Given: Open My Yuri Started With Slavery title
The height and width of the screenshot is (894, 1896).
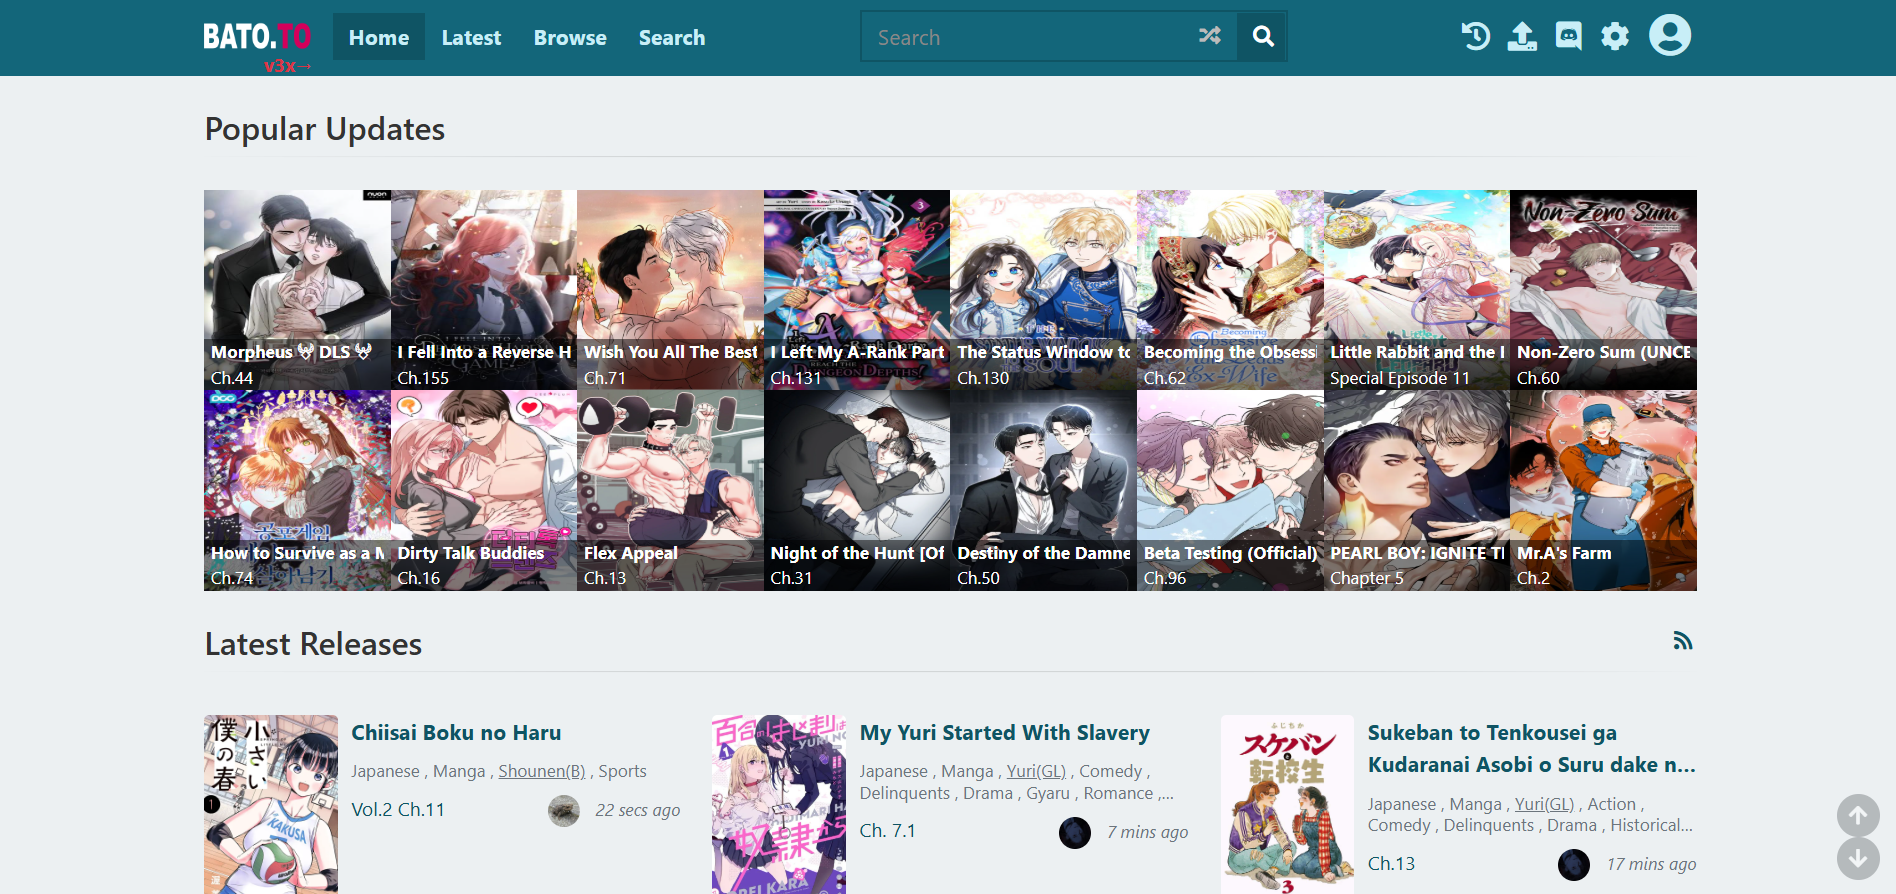Looking at the screenshot, I should pyautogui.click(x=1005, y=732).
